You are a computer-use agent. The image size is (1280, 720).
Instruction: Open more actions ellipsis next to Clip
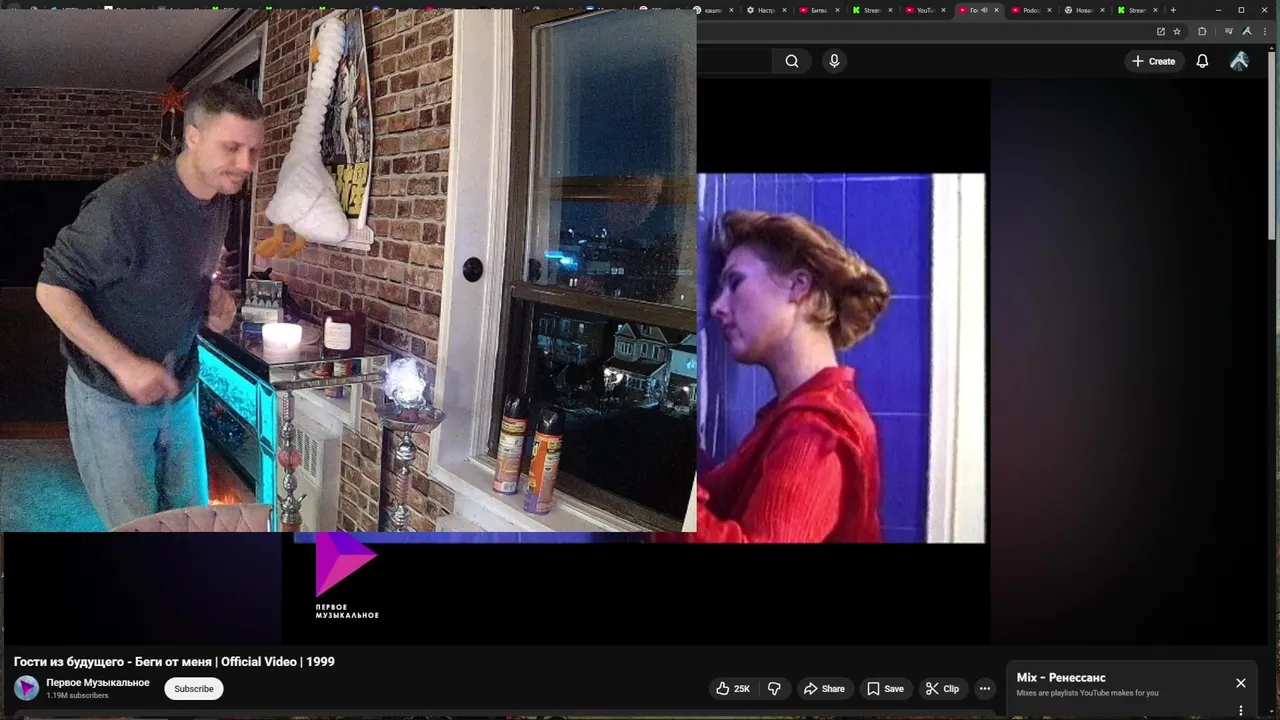coord(985,688)
